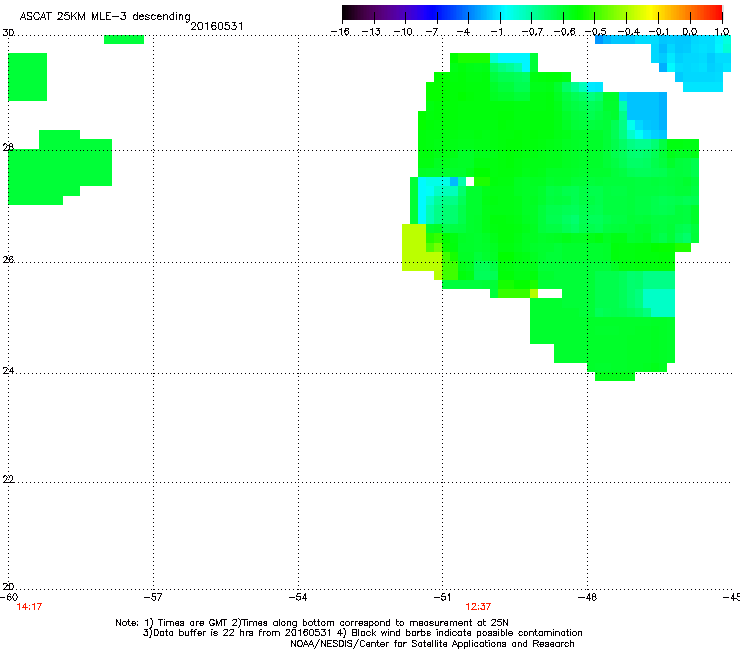Click the latitude label 20
The height and width of the screenshot is (650, 740).
pyautogui.click(x=8, y=587)
